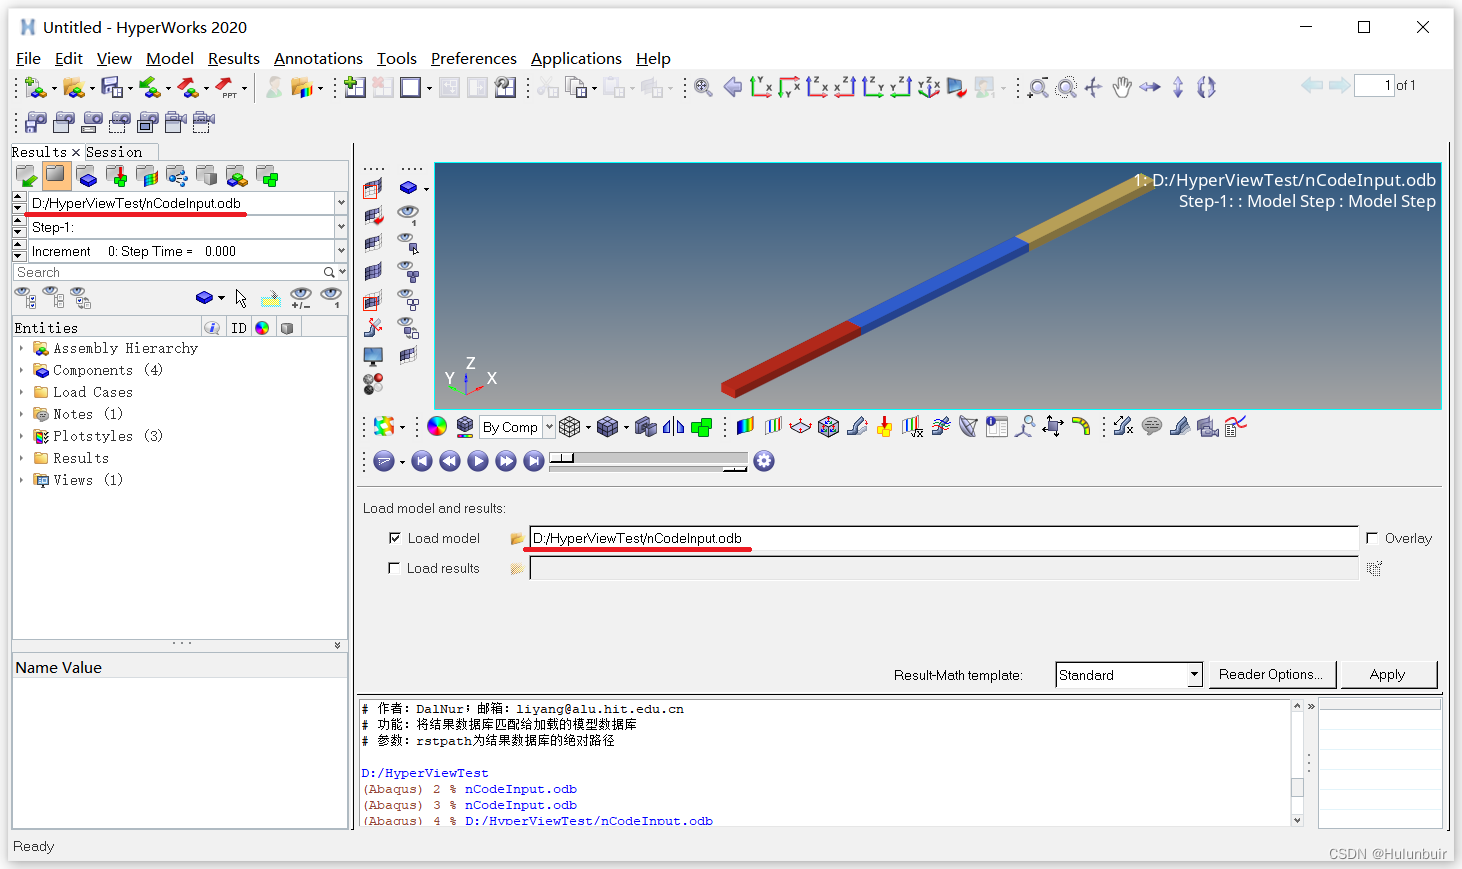Image resolution: width=1462 pixels, height=869 pixels.
Task: Click the Add Page icon
Action: tap(355, 88)
